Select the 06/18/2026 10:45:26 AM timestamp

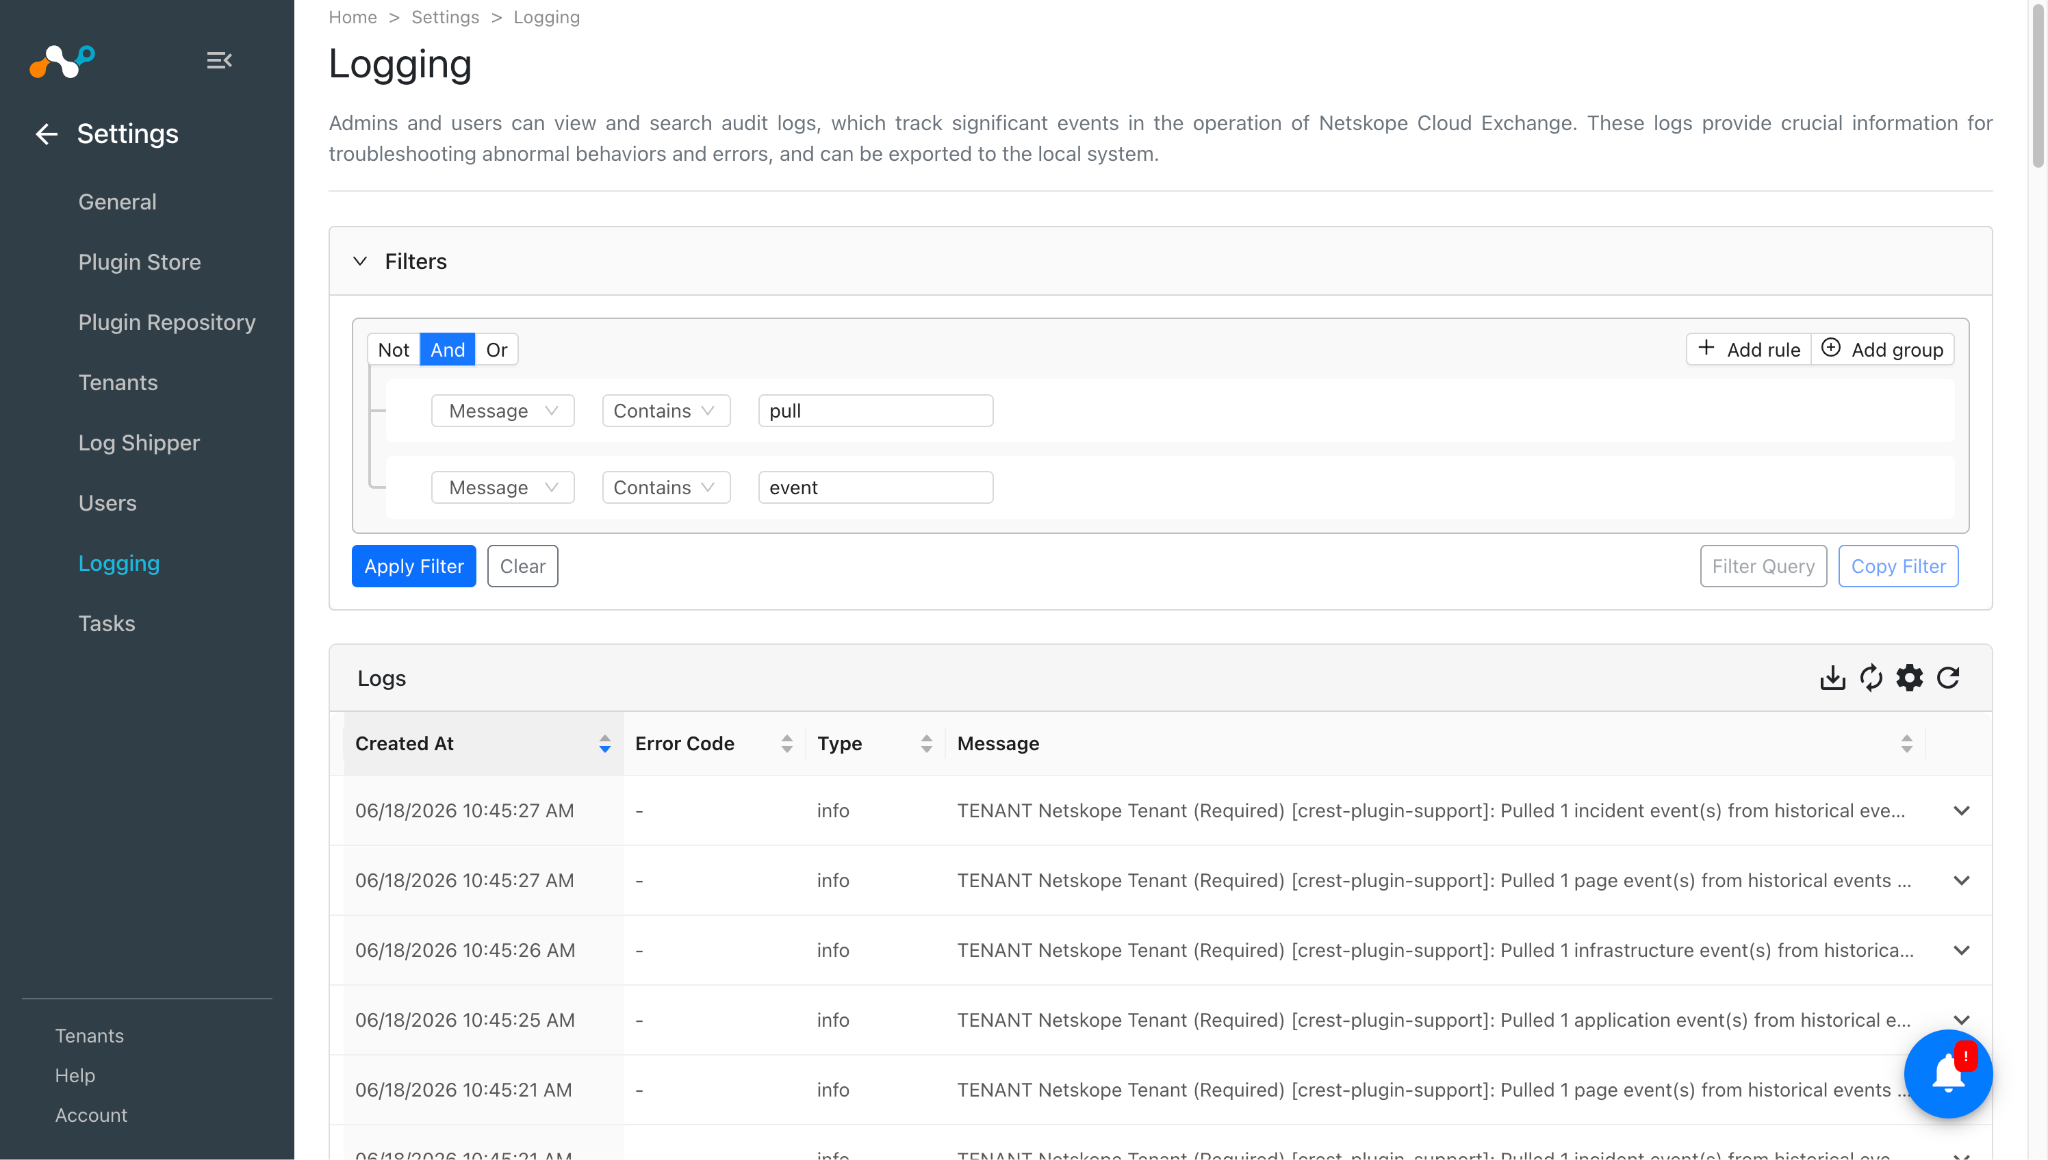click(465, 951)
